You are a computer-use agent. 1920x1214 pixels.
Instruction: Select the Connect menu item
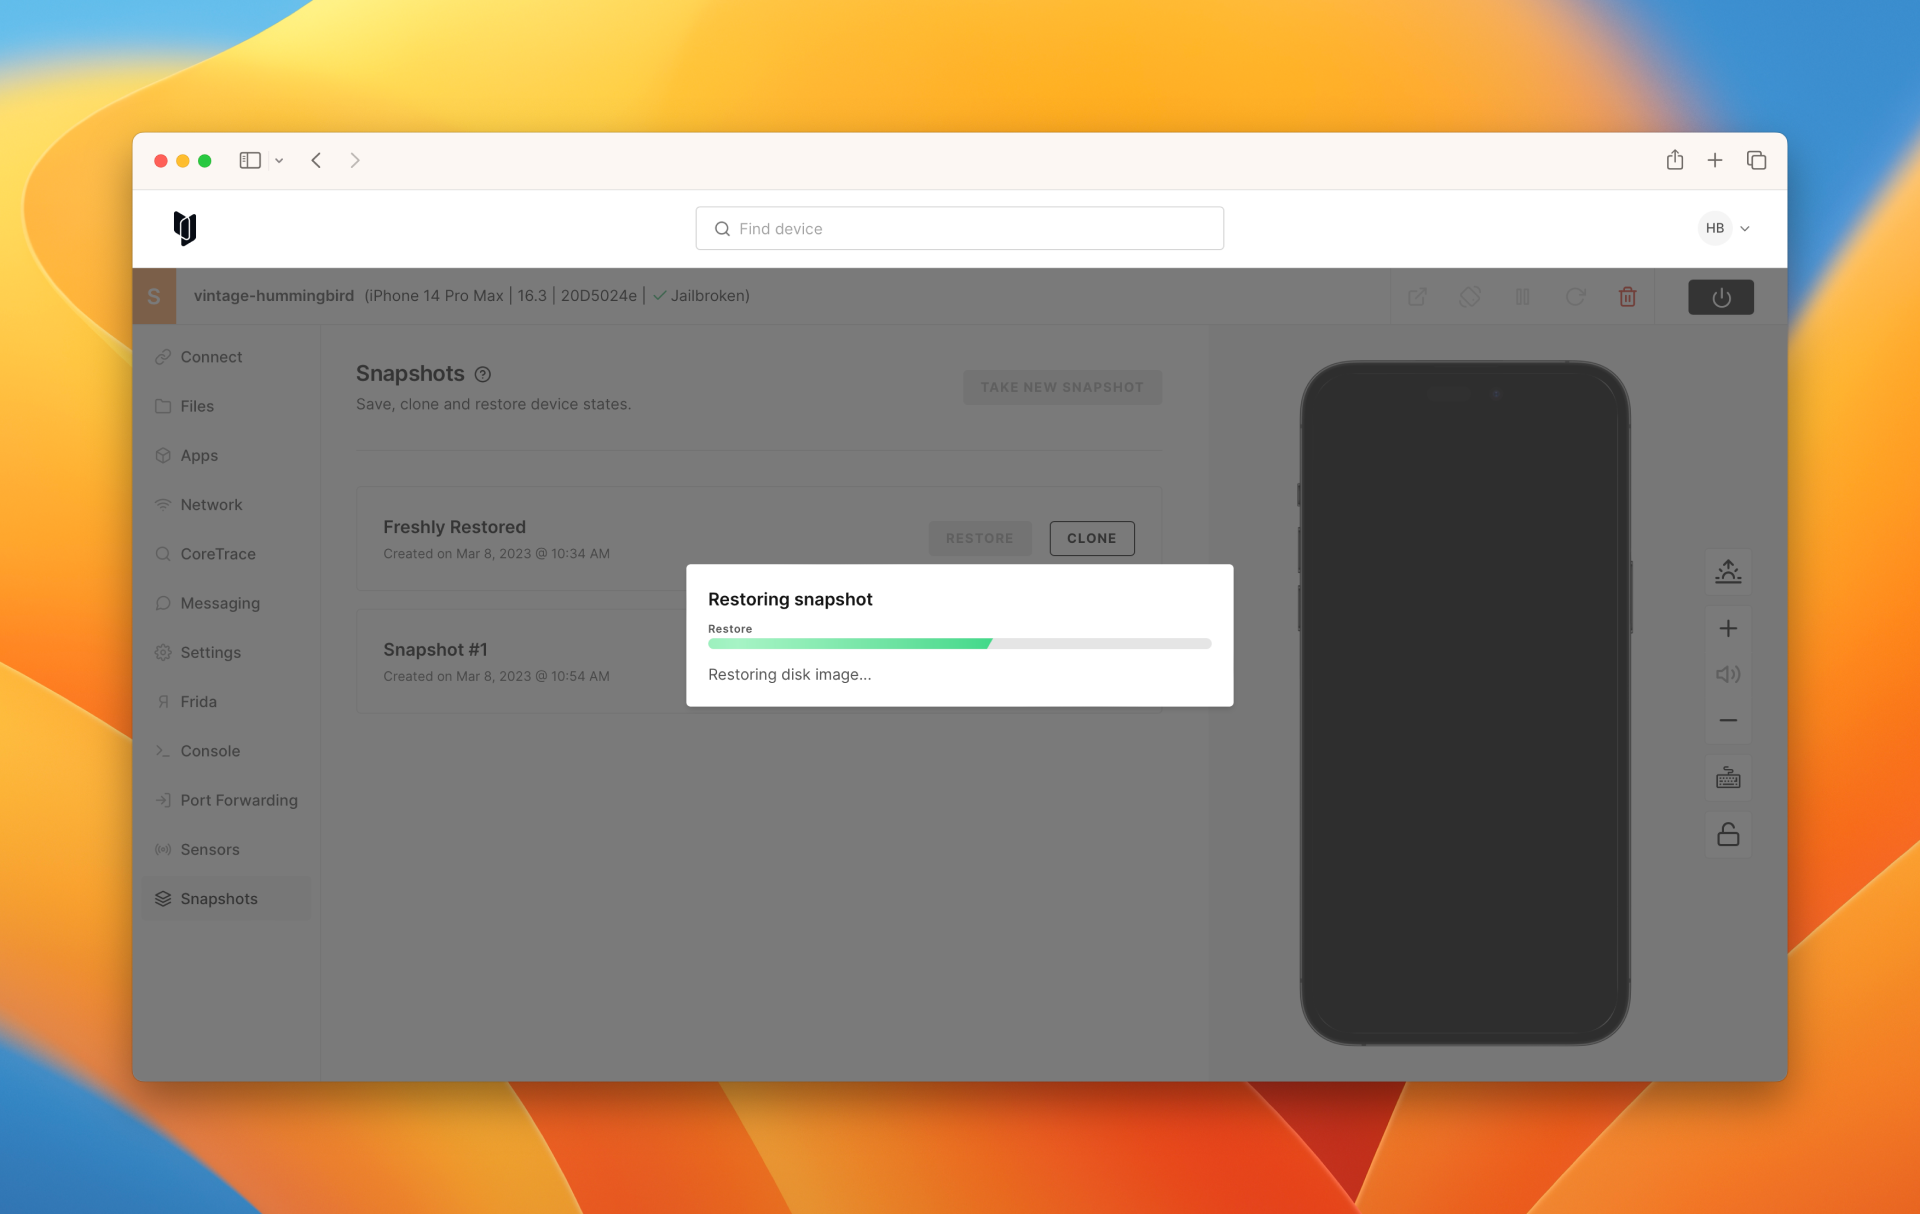tap(213, 355)
